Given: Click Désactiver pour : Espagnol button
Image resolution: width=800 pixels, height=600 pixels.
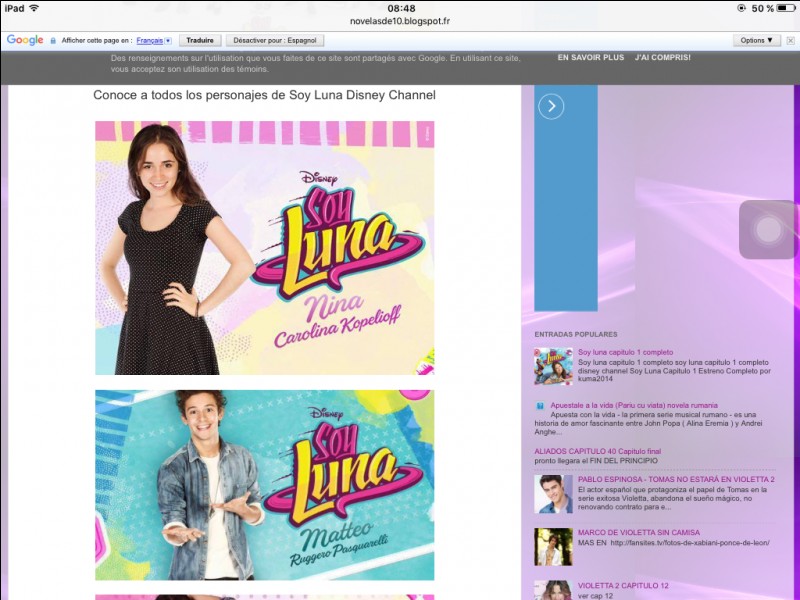Looking at the screenshot, I should [275, 40].
